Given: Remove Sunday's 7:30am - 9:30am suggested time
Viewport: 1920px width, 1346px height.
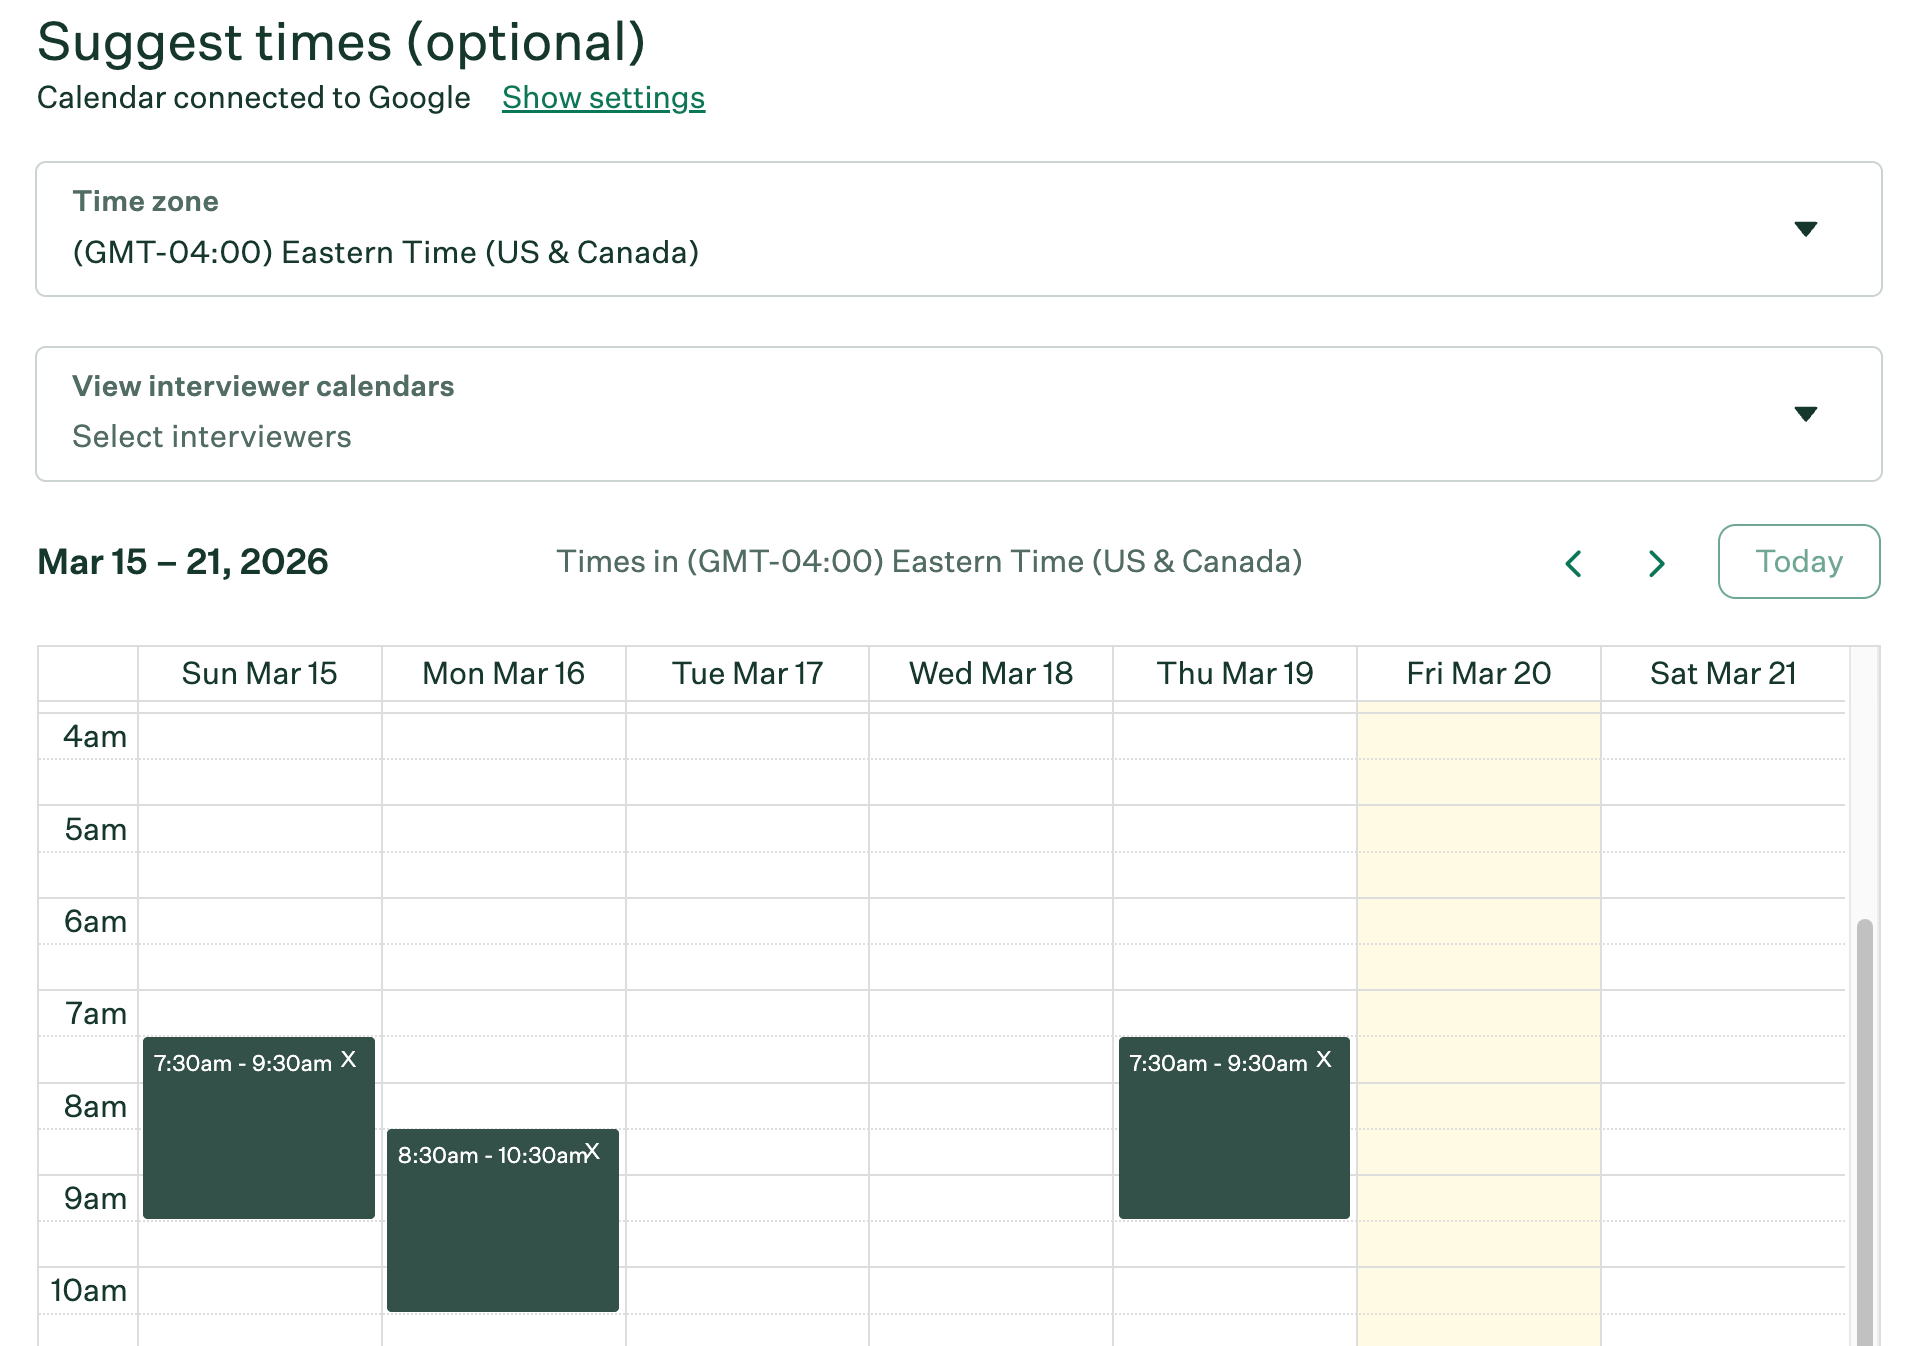Looking at the screenshot, I should pos(349,1060).
